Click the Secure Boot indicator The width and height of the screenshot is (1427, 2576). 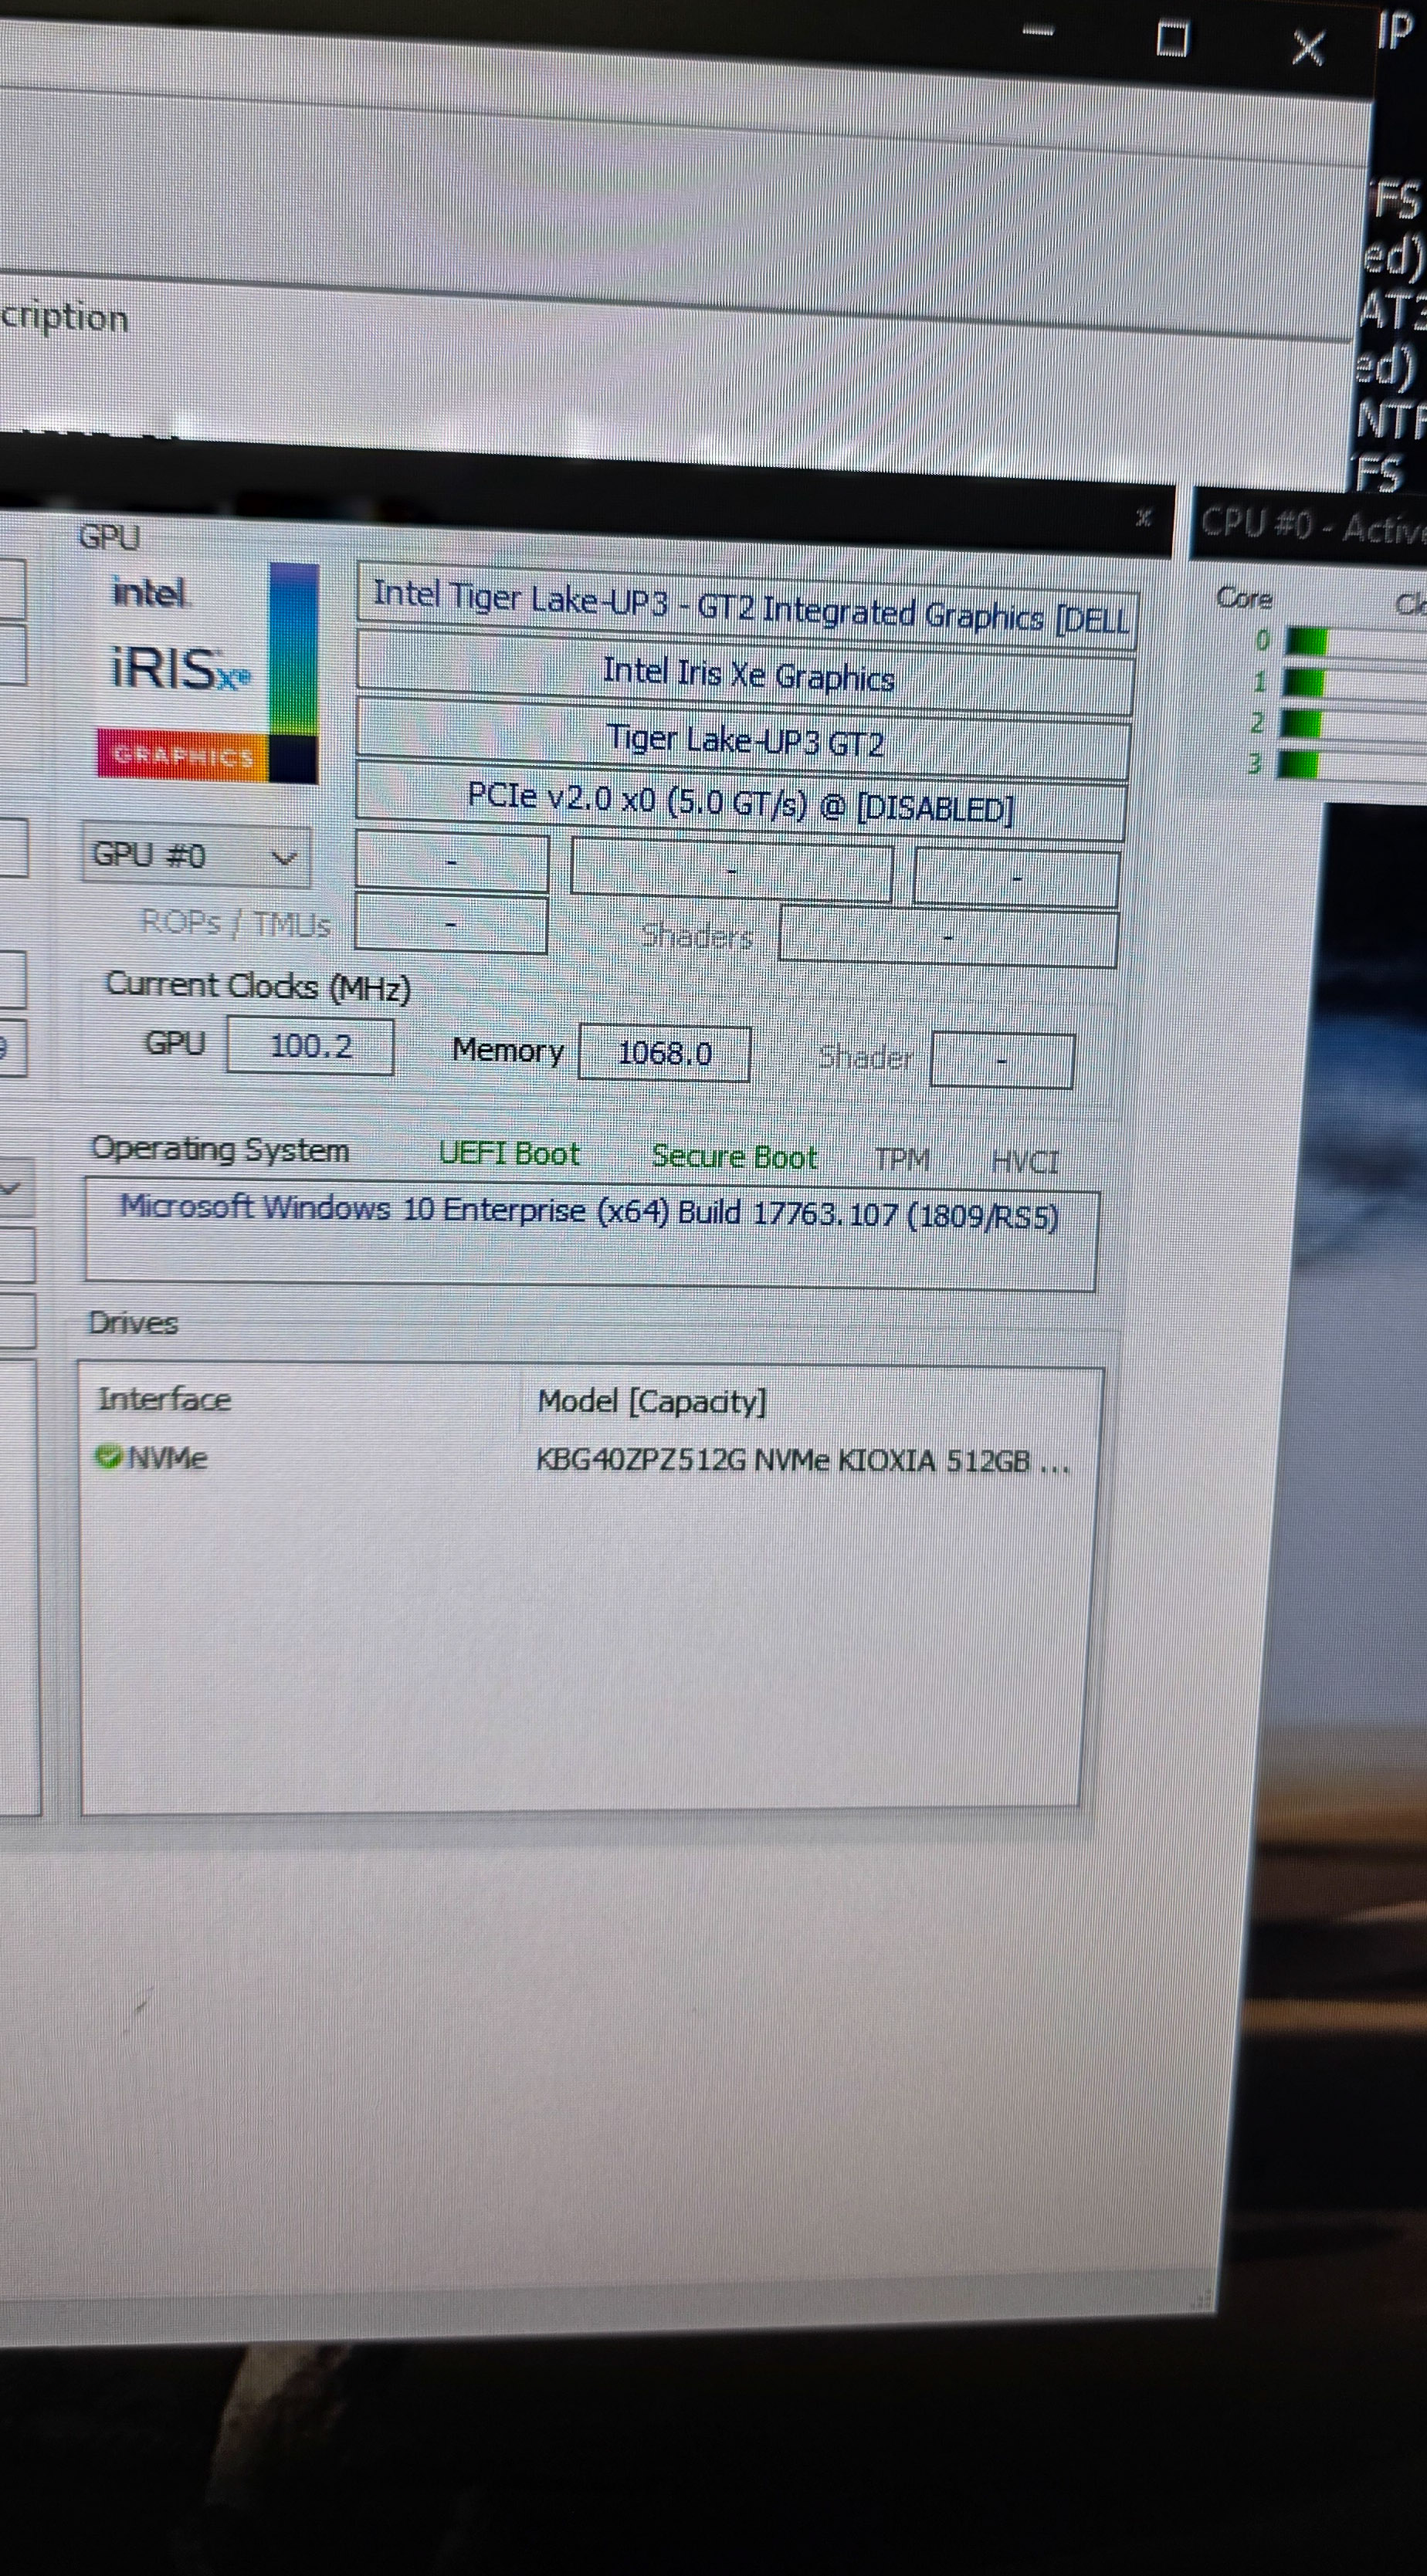click(734, 1157)
